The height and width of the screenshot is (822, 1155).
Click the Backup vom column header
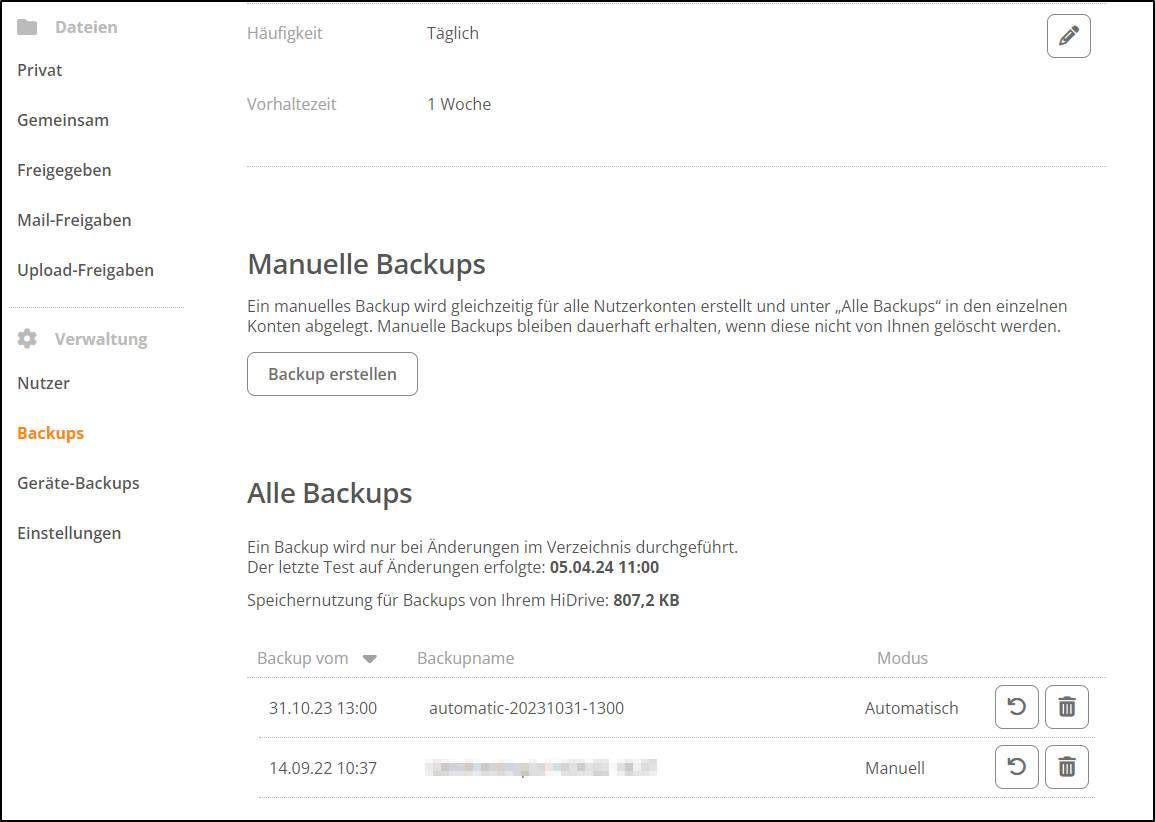303,658
